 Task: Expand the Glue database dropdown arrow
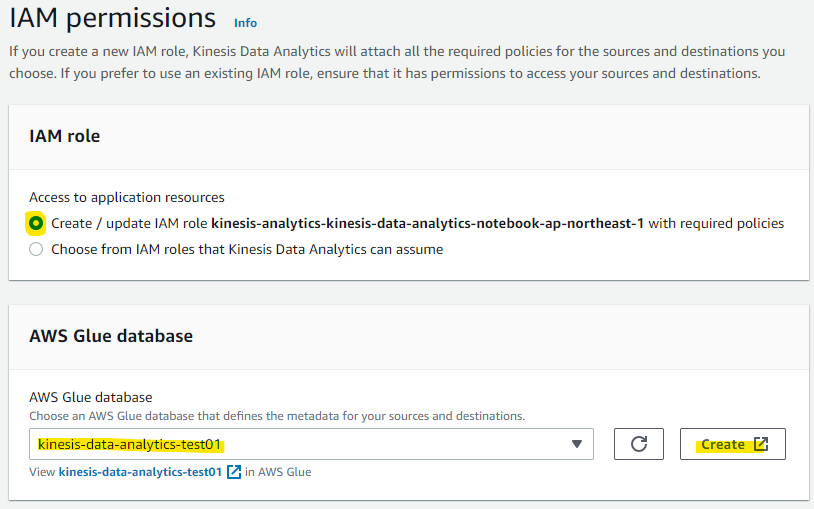pyautogui.click(x=576, y=444)
